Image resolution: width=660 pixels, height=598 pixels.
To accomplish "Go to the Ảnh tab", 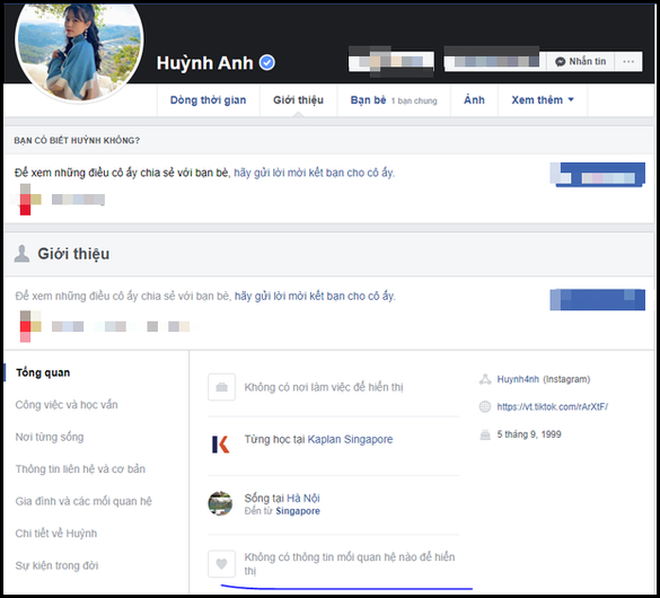I will tap(474, 100).
